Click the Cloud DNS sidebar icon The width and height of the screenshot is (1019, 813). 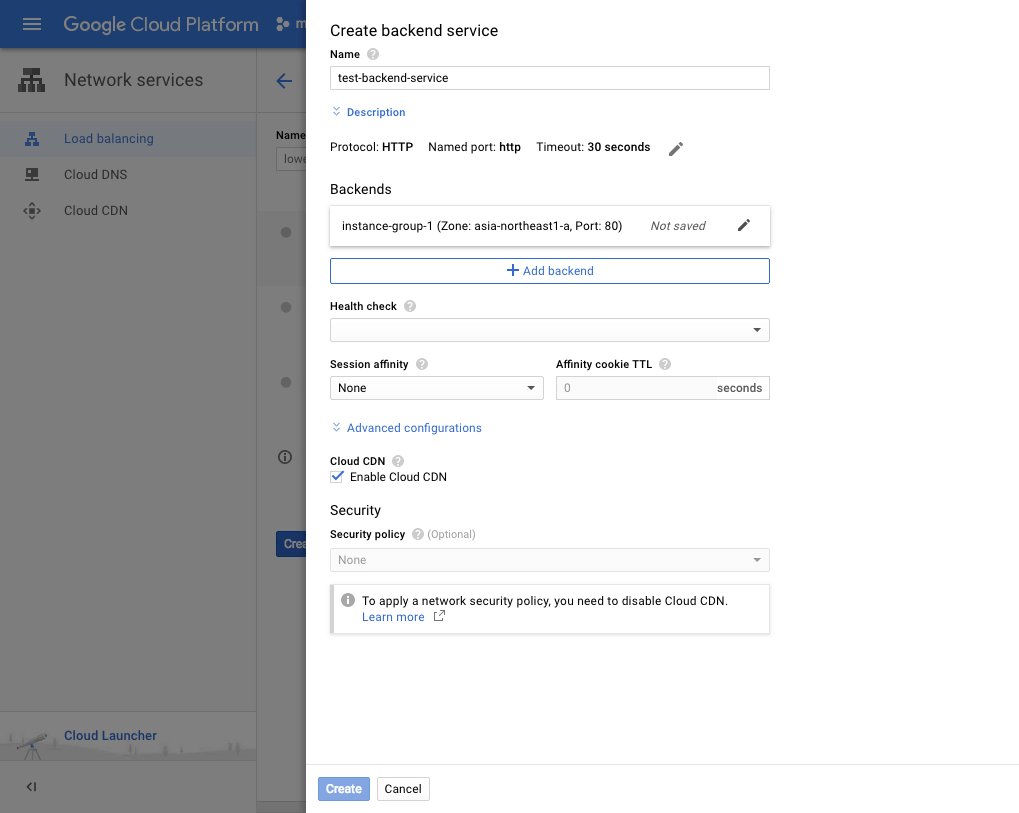point(32,174)
